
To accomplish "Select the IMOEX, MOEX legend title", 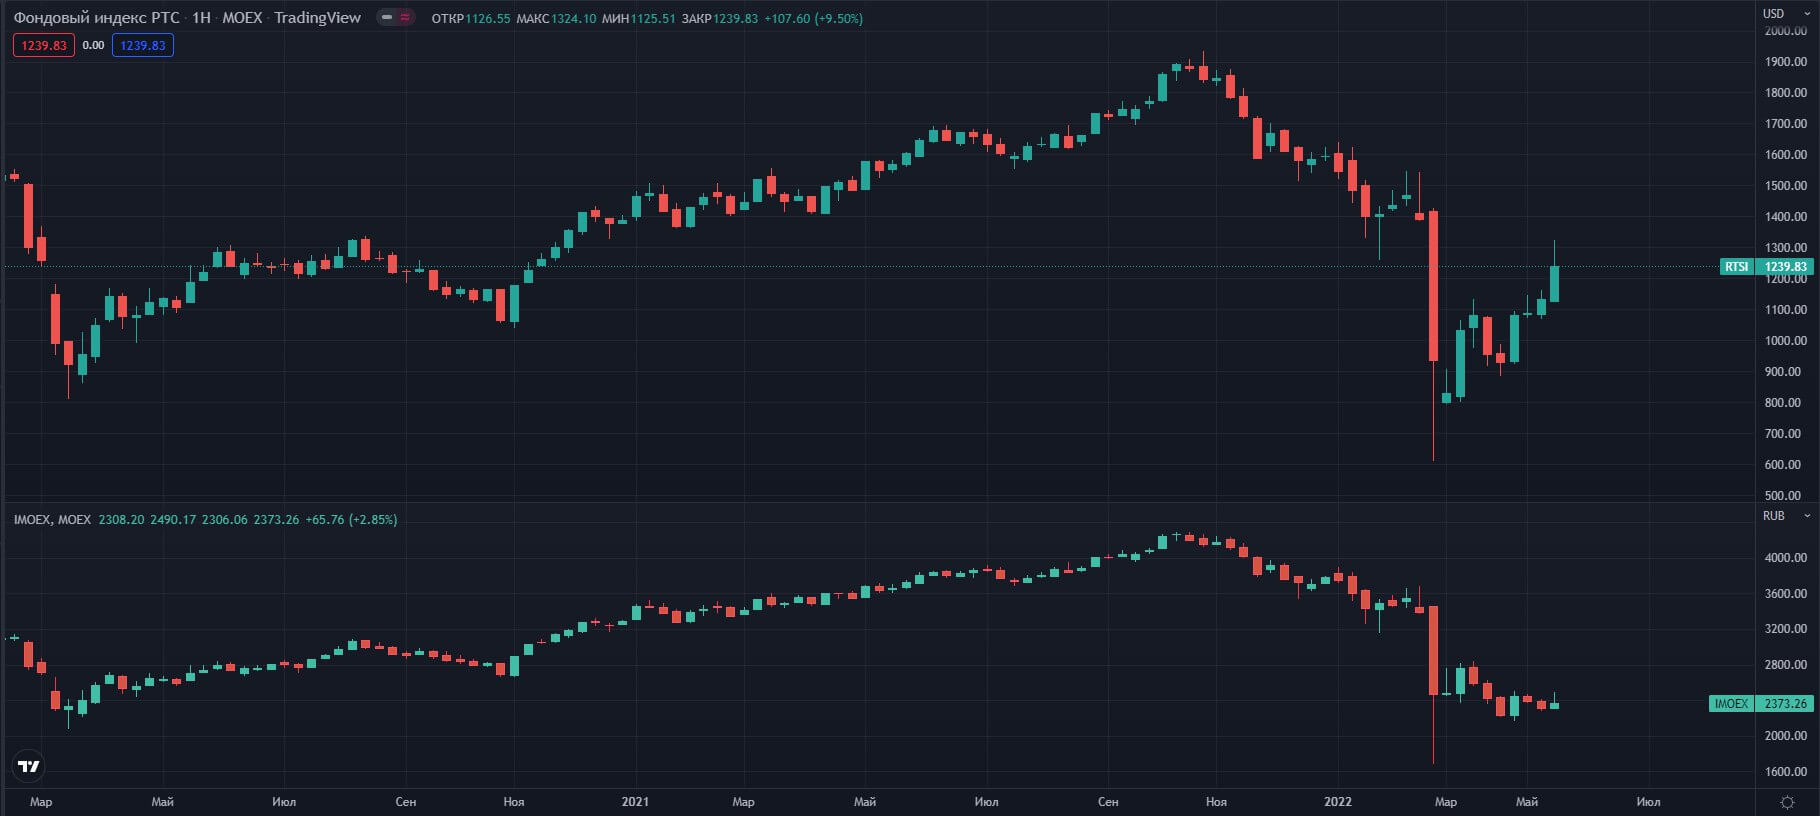I will (52, 519).
